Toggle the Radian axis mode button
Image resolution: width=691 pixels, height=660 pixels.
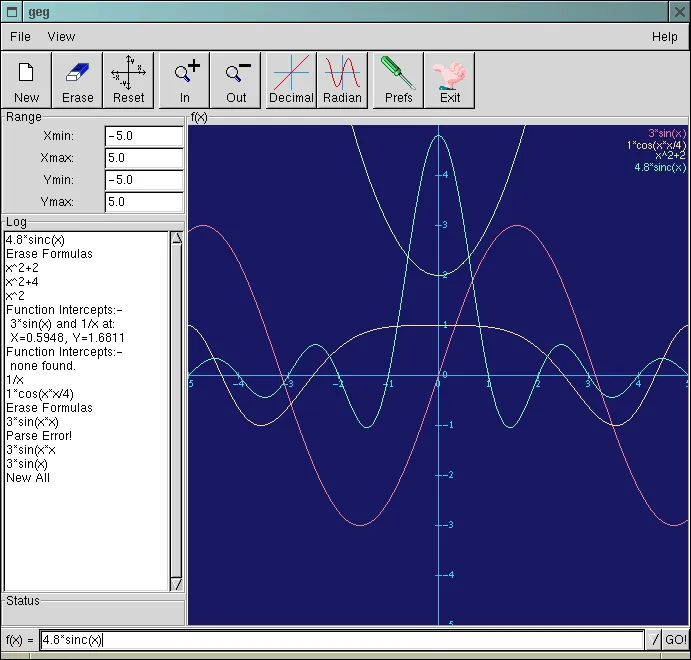pos(342,80)
